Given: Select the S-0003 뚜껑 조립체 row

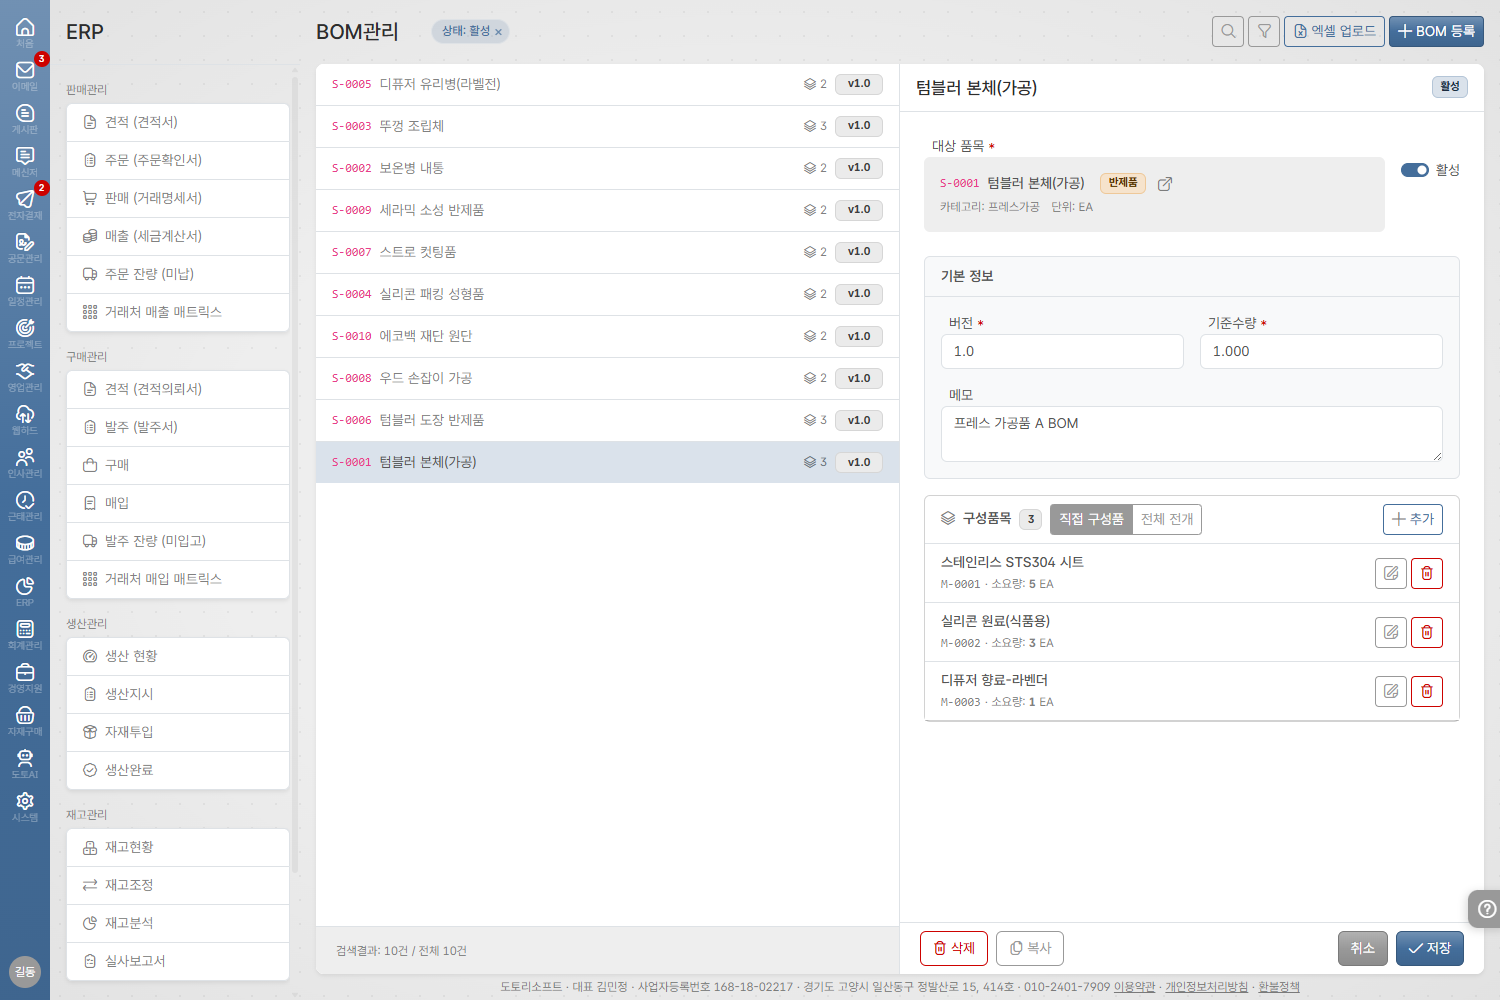Looking at the screenshot, I should click(607, 126).
